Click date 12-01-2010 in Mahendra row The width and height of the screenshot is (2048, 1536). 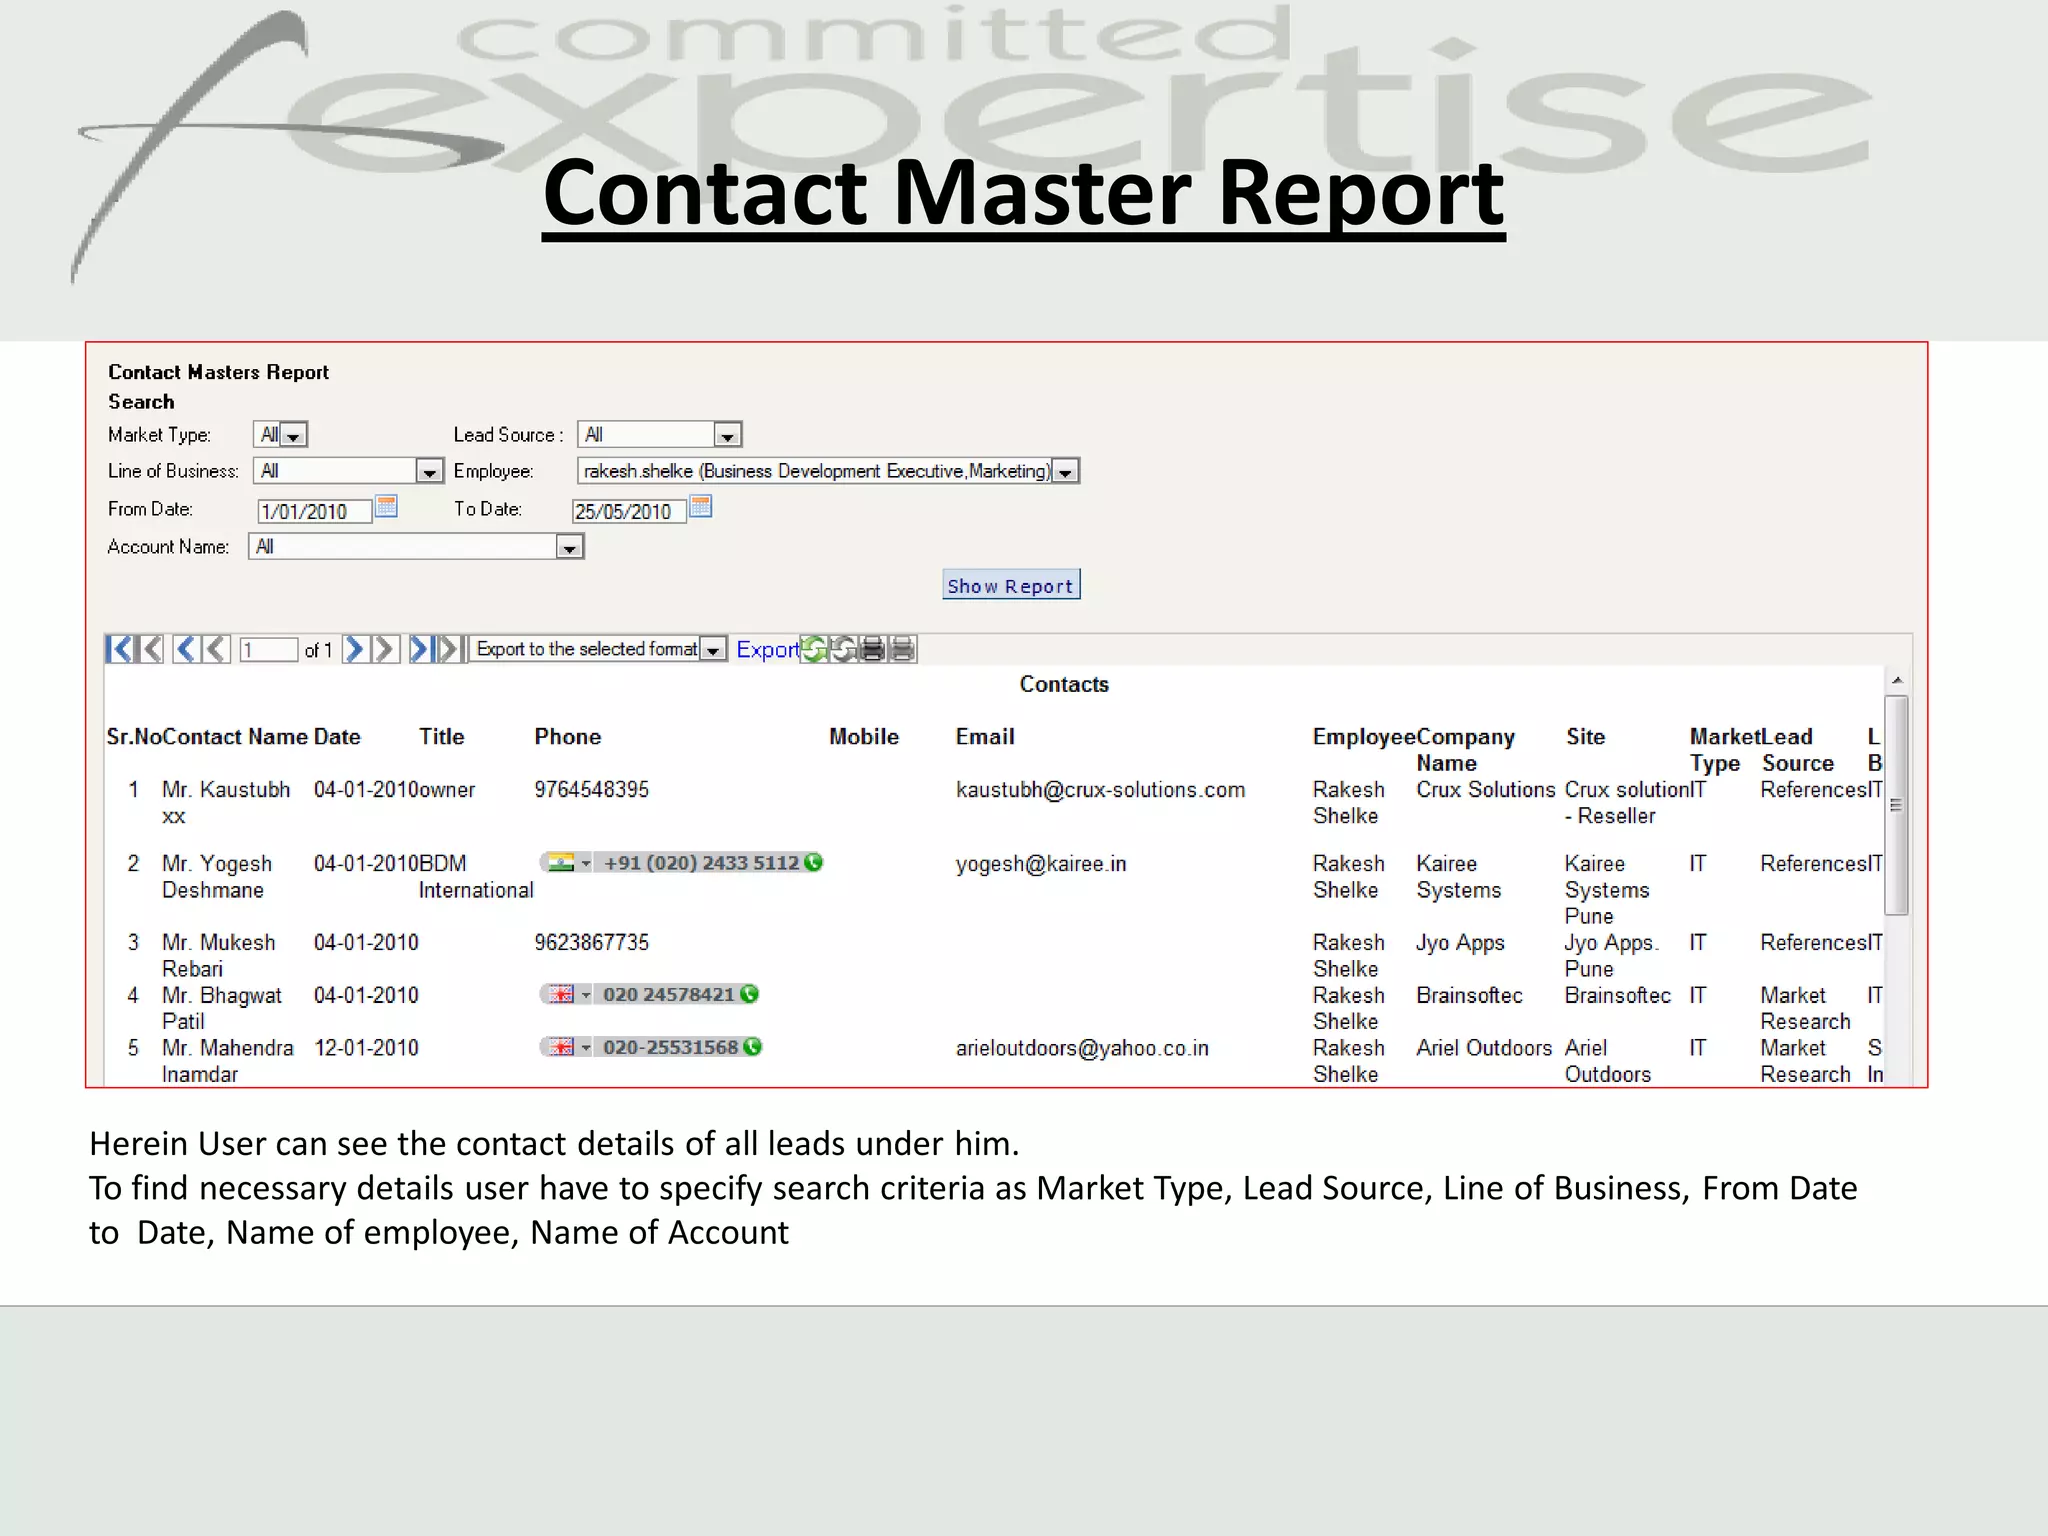click(x=366, y=1048)
